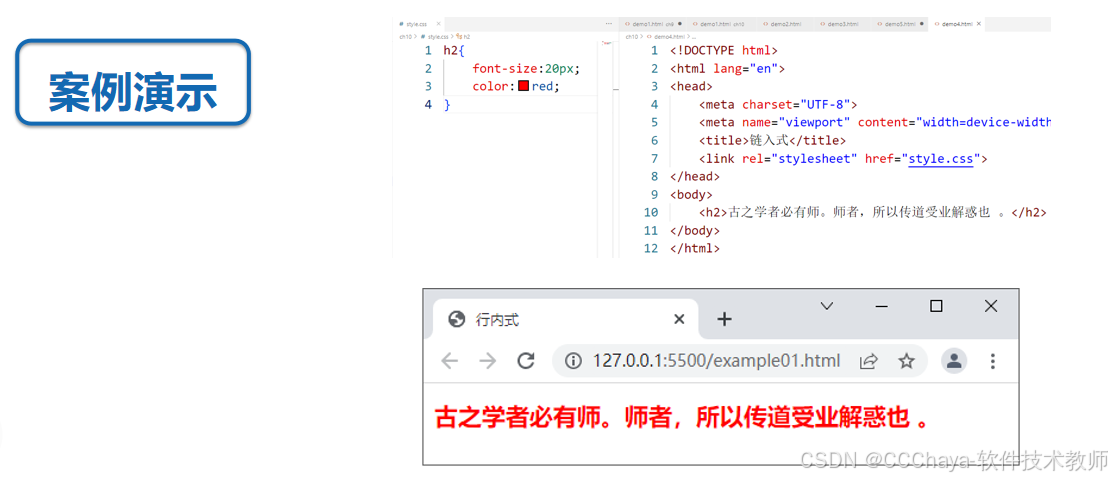Open the editor more actions ellipsis menu
Screen dimensions: 1112x480
tap(608, 24)
